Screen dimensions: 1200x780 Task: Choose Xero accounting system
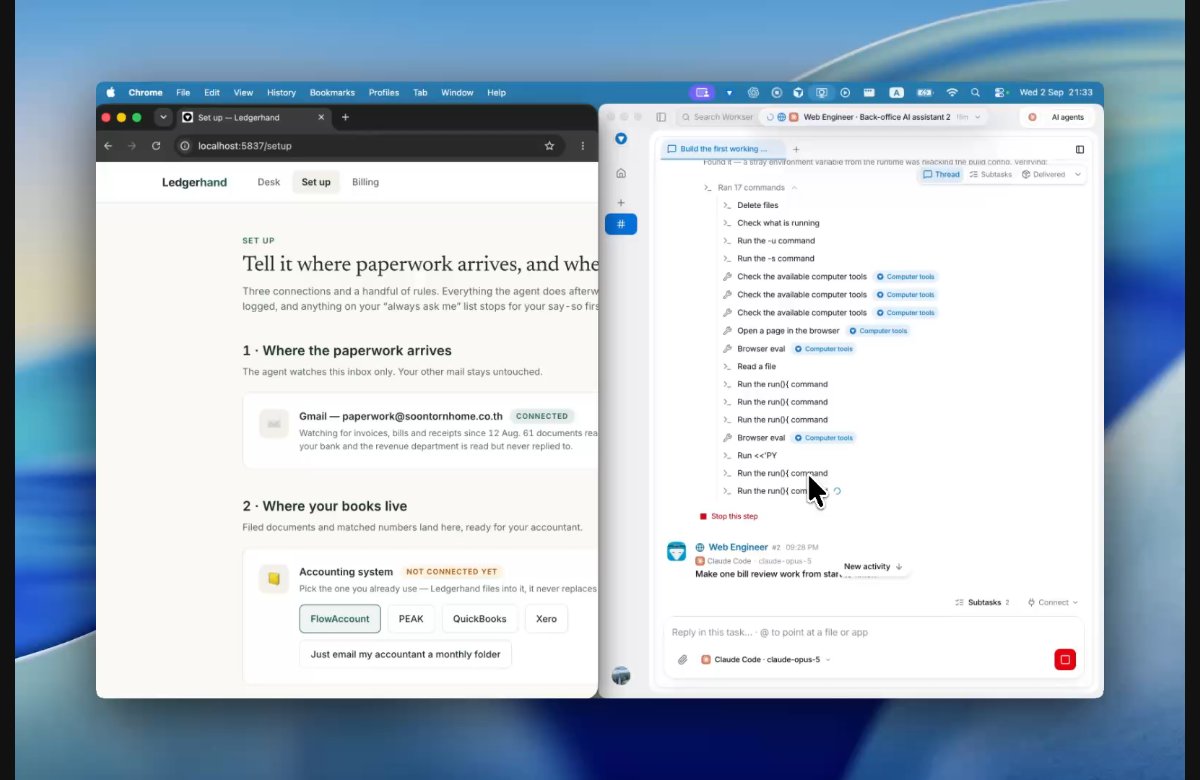pyautogui.click(x=546, y=619)
